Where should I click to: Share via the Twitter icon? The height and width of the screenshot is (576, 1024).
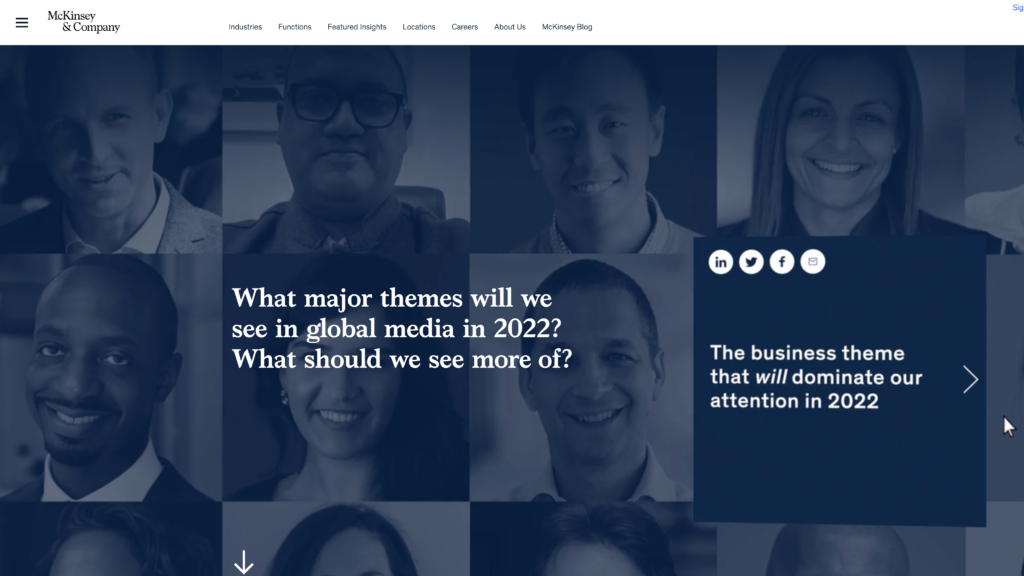(x=751, y=262)
